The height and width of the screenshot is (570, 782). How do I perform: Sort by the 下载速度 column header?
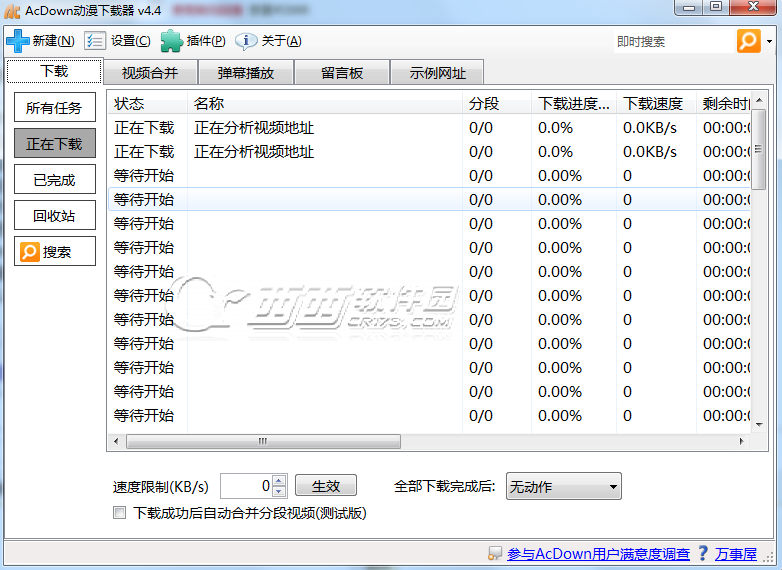656,103
